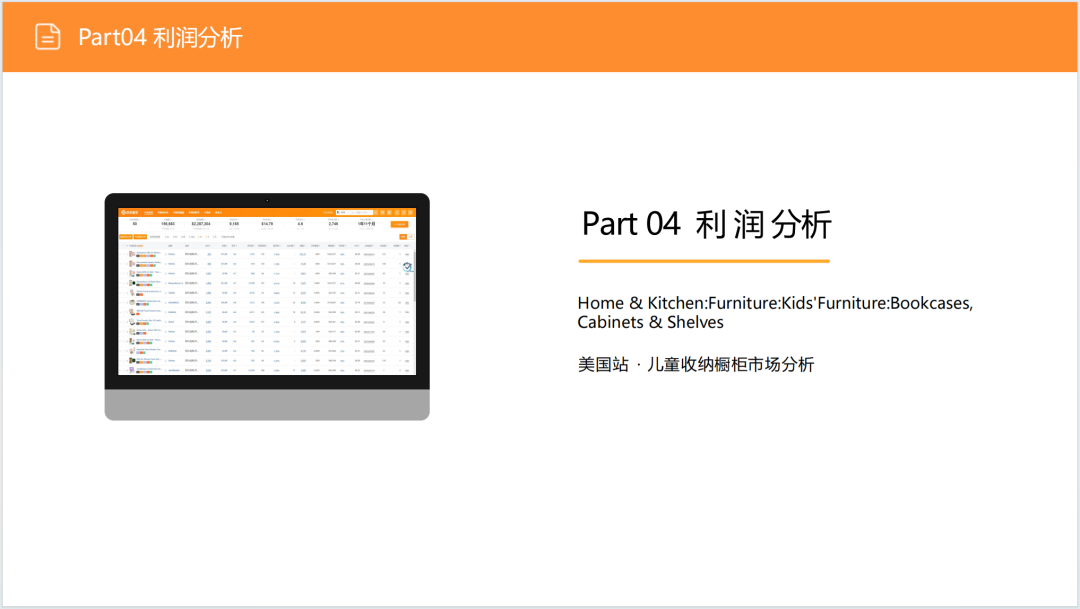This screenshot has height=609, width=1080.
Task: Click the orange button right of the summary stats
Action: point(399,224)
